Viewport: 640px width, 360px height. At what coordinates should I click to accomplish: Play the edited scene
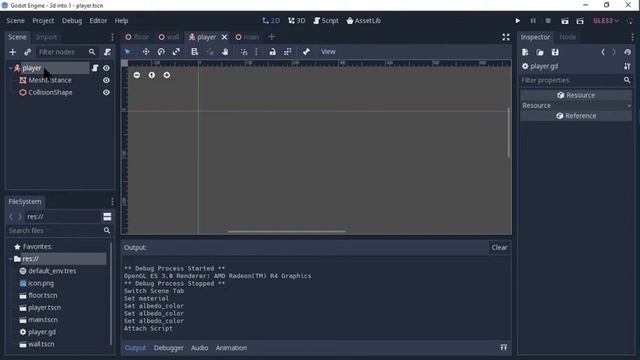(x=564, y=21)
